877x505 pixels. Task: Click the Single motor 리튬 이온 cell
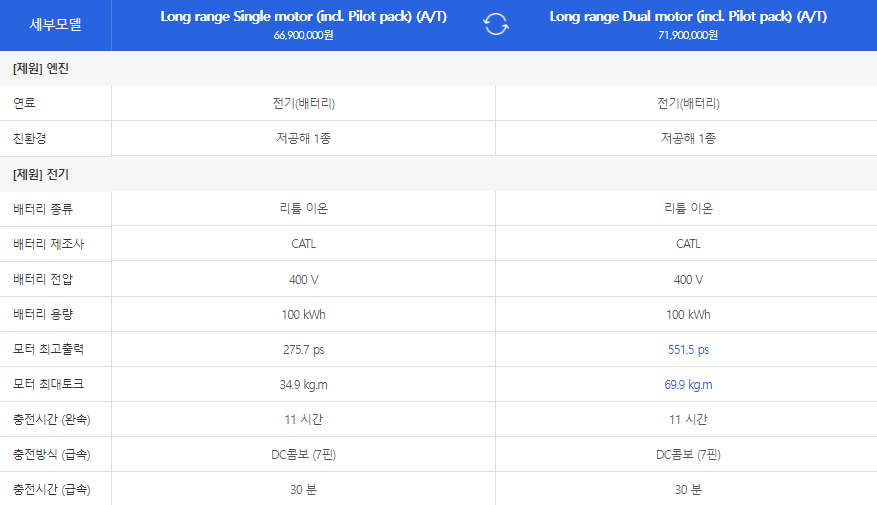click(304, 209)
